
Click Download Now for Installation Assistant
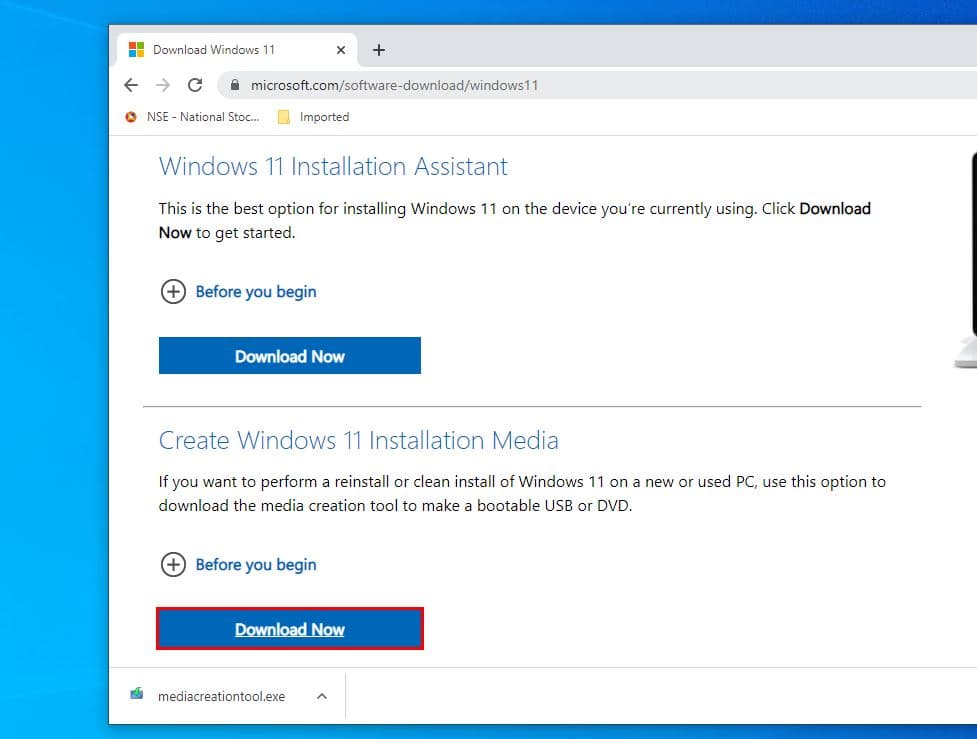(289, 356)
